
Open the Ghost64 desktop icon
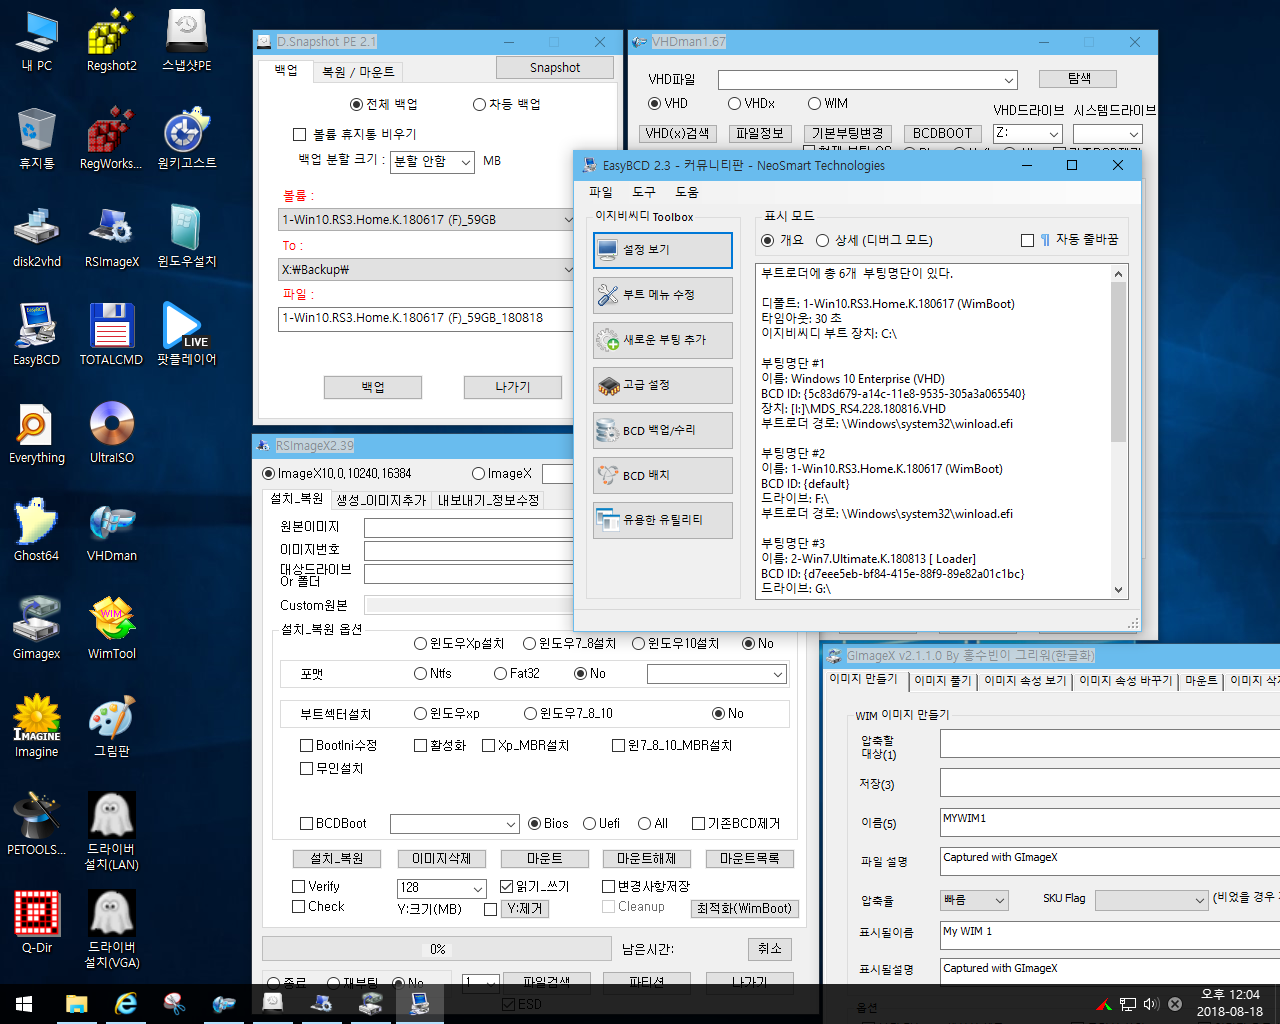click(x=37, y=531)
